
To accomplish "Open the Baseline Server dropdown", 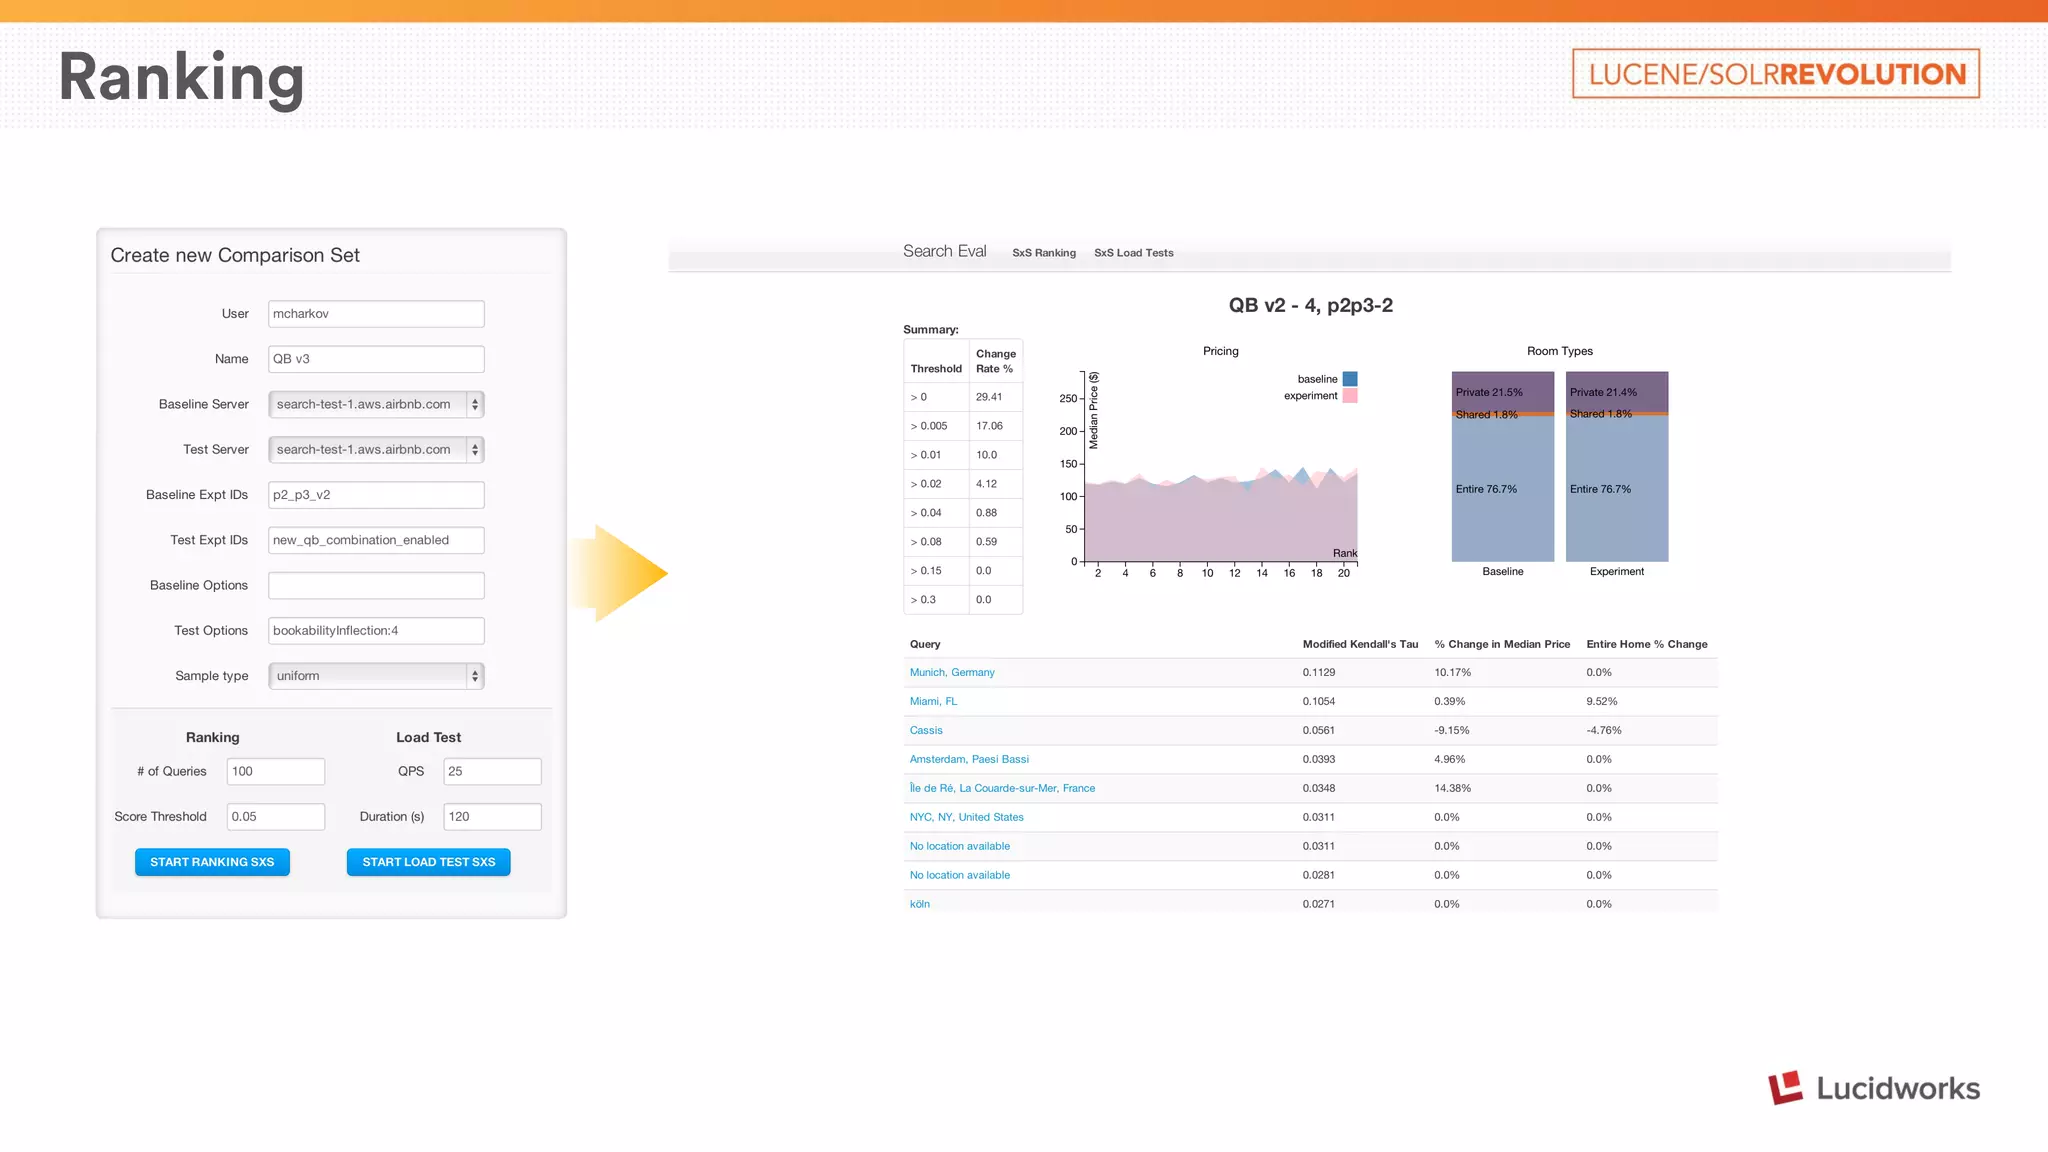I will pos(376,404).
